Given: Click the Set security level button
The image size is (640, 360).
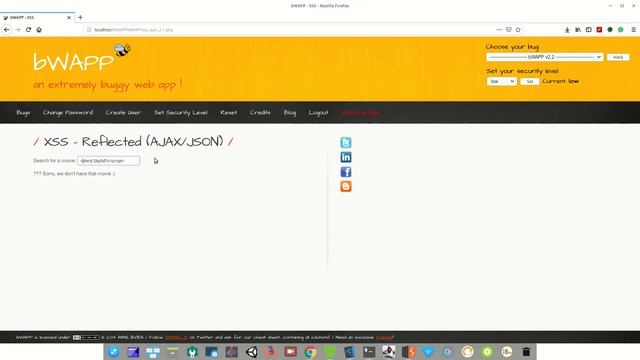Looking at the screenshot, I should tap(530, 81).
